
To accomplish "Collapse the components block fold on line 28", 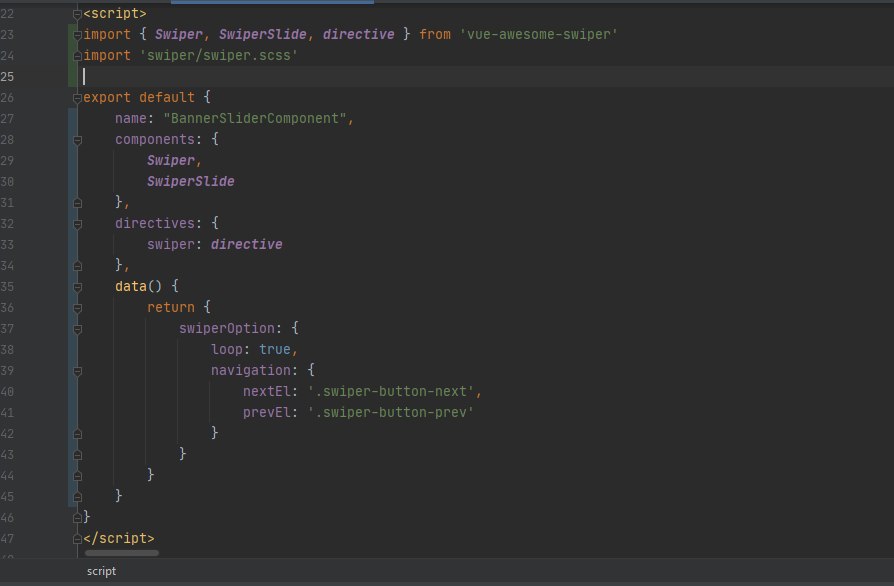I will (x=78, y=140).
